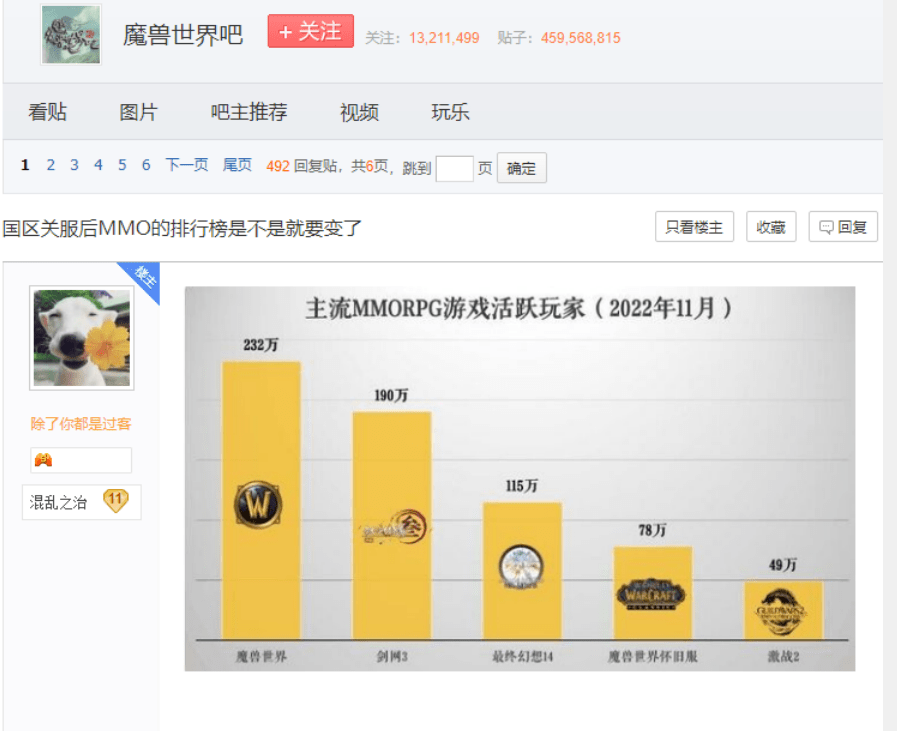
Task: Go to page 3 of the thread
Action: (74, 165)
